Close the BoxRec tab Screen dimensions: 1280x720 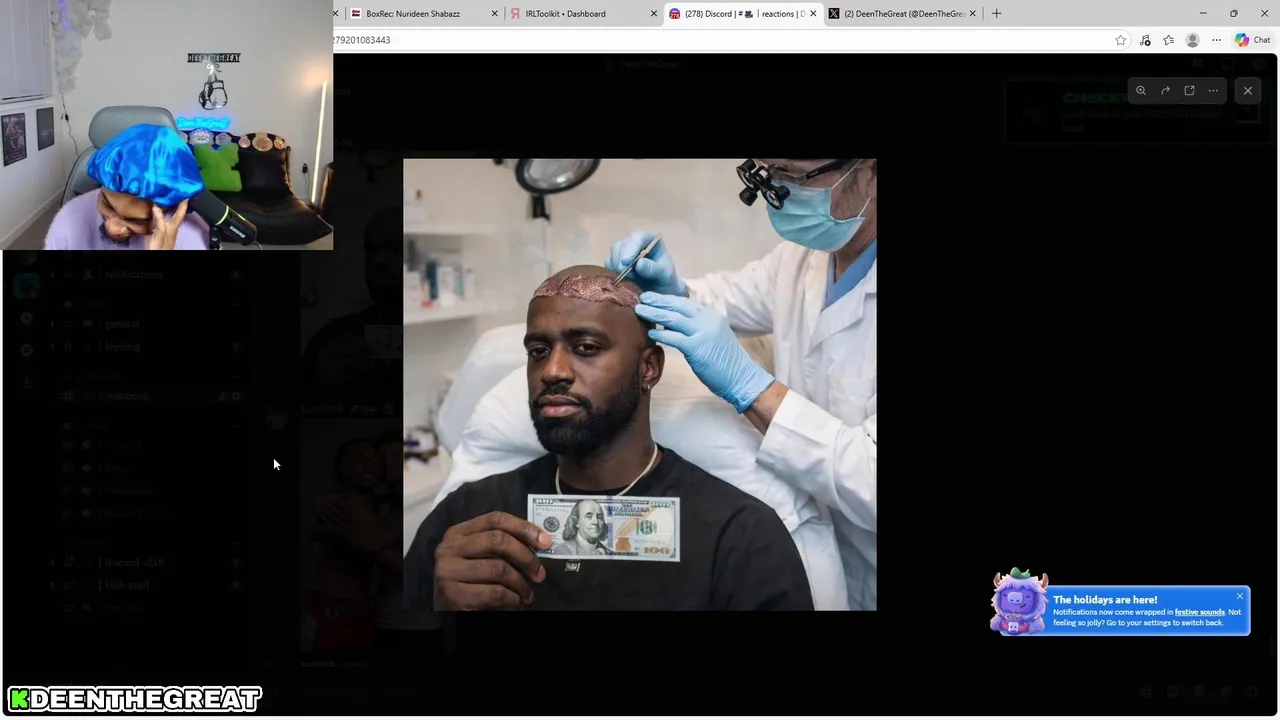(494, 14)
